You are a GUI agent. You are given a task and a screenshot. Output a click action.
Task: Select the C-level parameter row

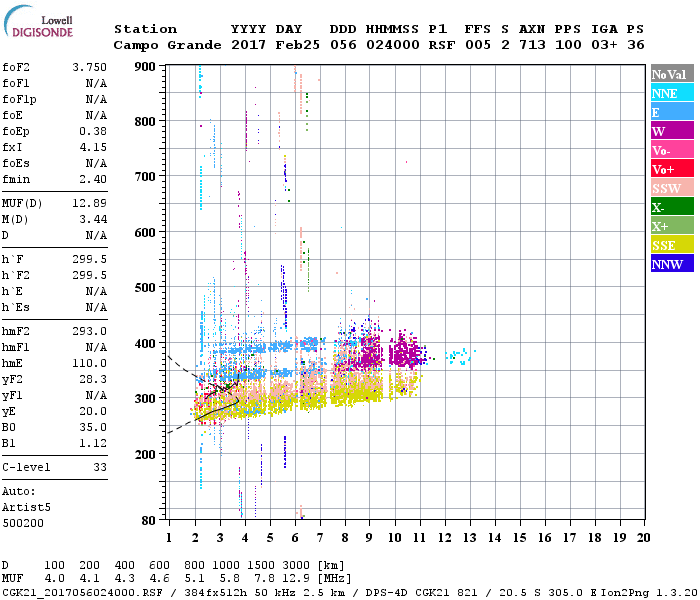[x=55, y=467]
